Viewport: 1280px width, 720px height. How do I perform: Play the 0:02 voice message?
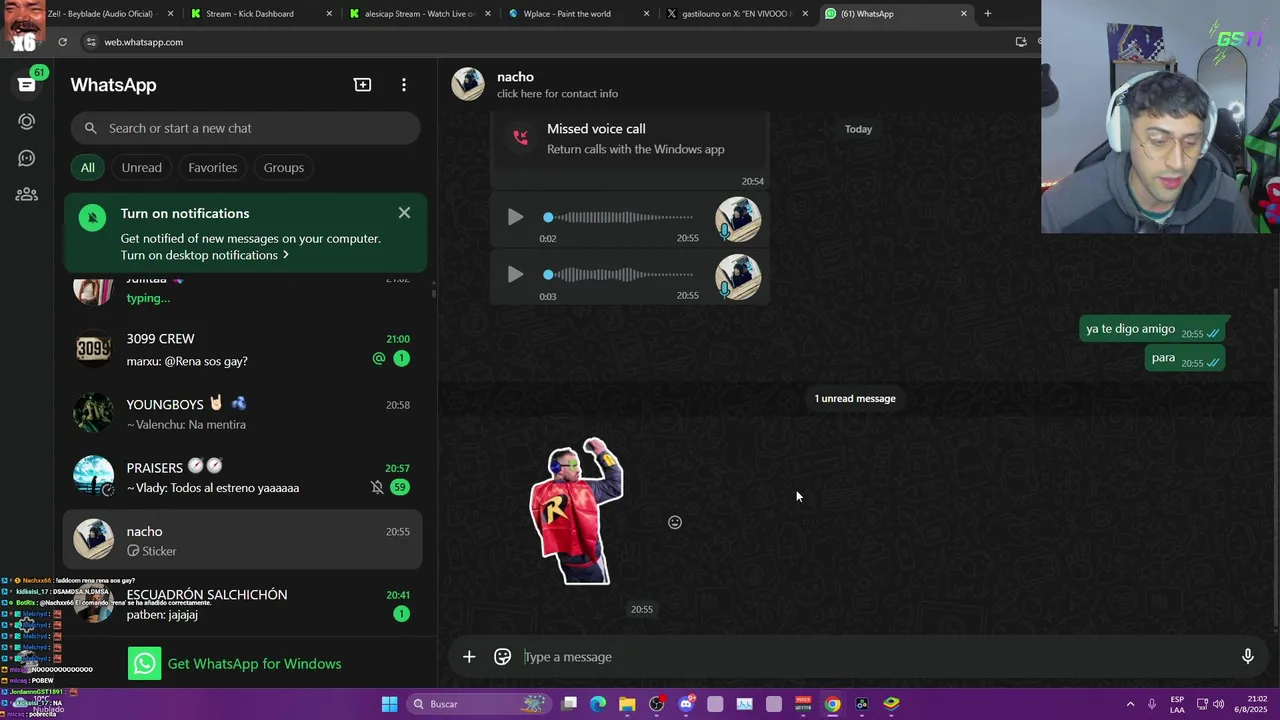click(x=515, y=217)
